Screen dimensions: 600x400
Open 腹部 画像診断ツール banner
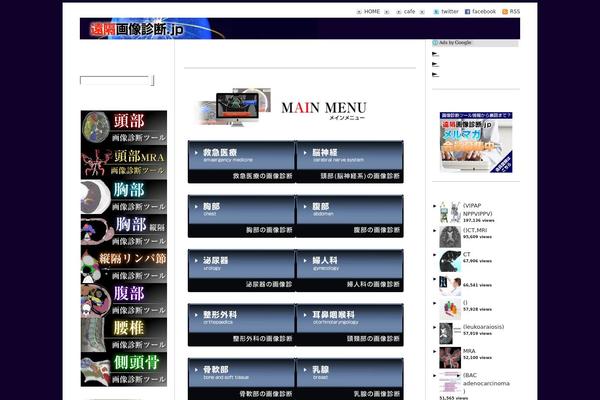point(124,300)
